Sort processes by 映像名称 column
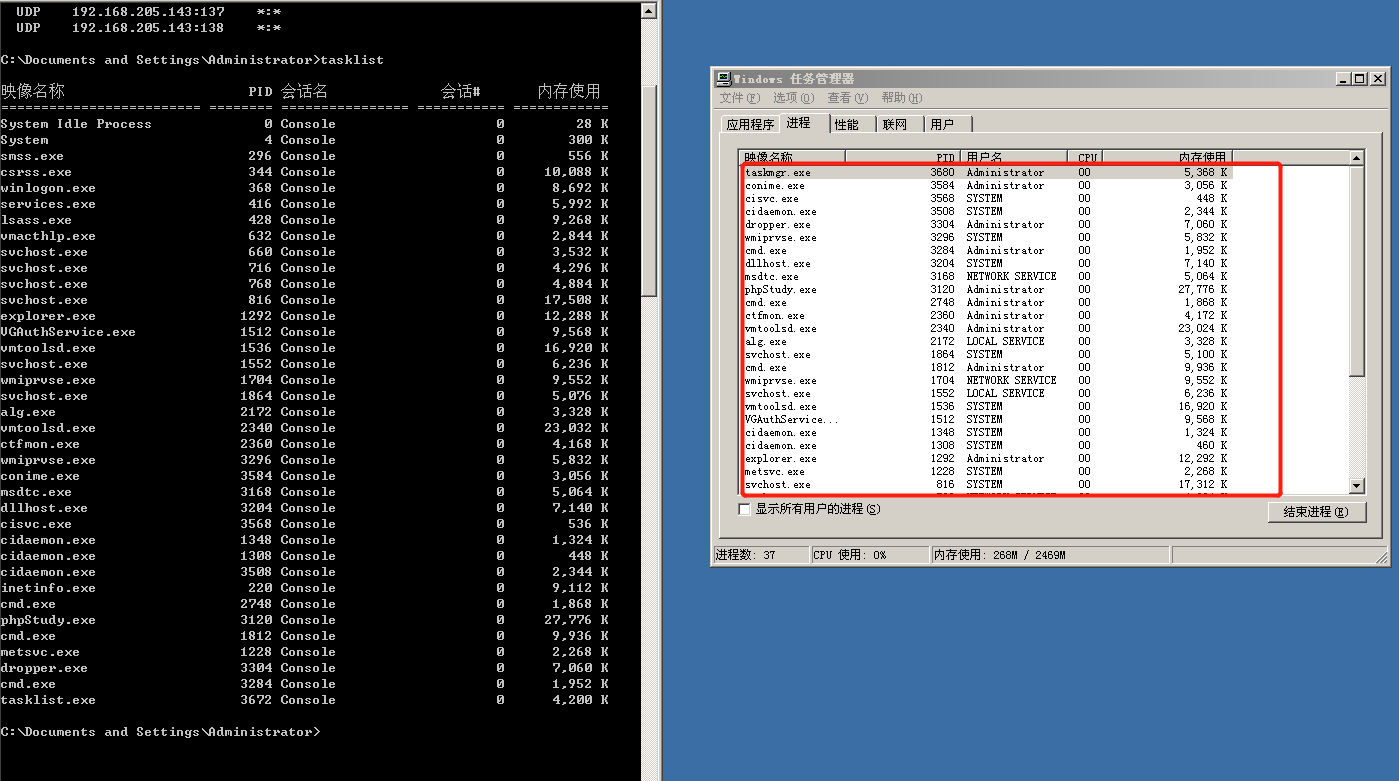This screenshot has width=1399, height=781. coord(770,157)
